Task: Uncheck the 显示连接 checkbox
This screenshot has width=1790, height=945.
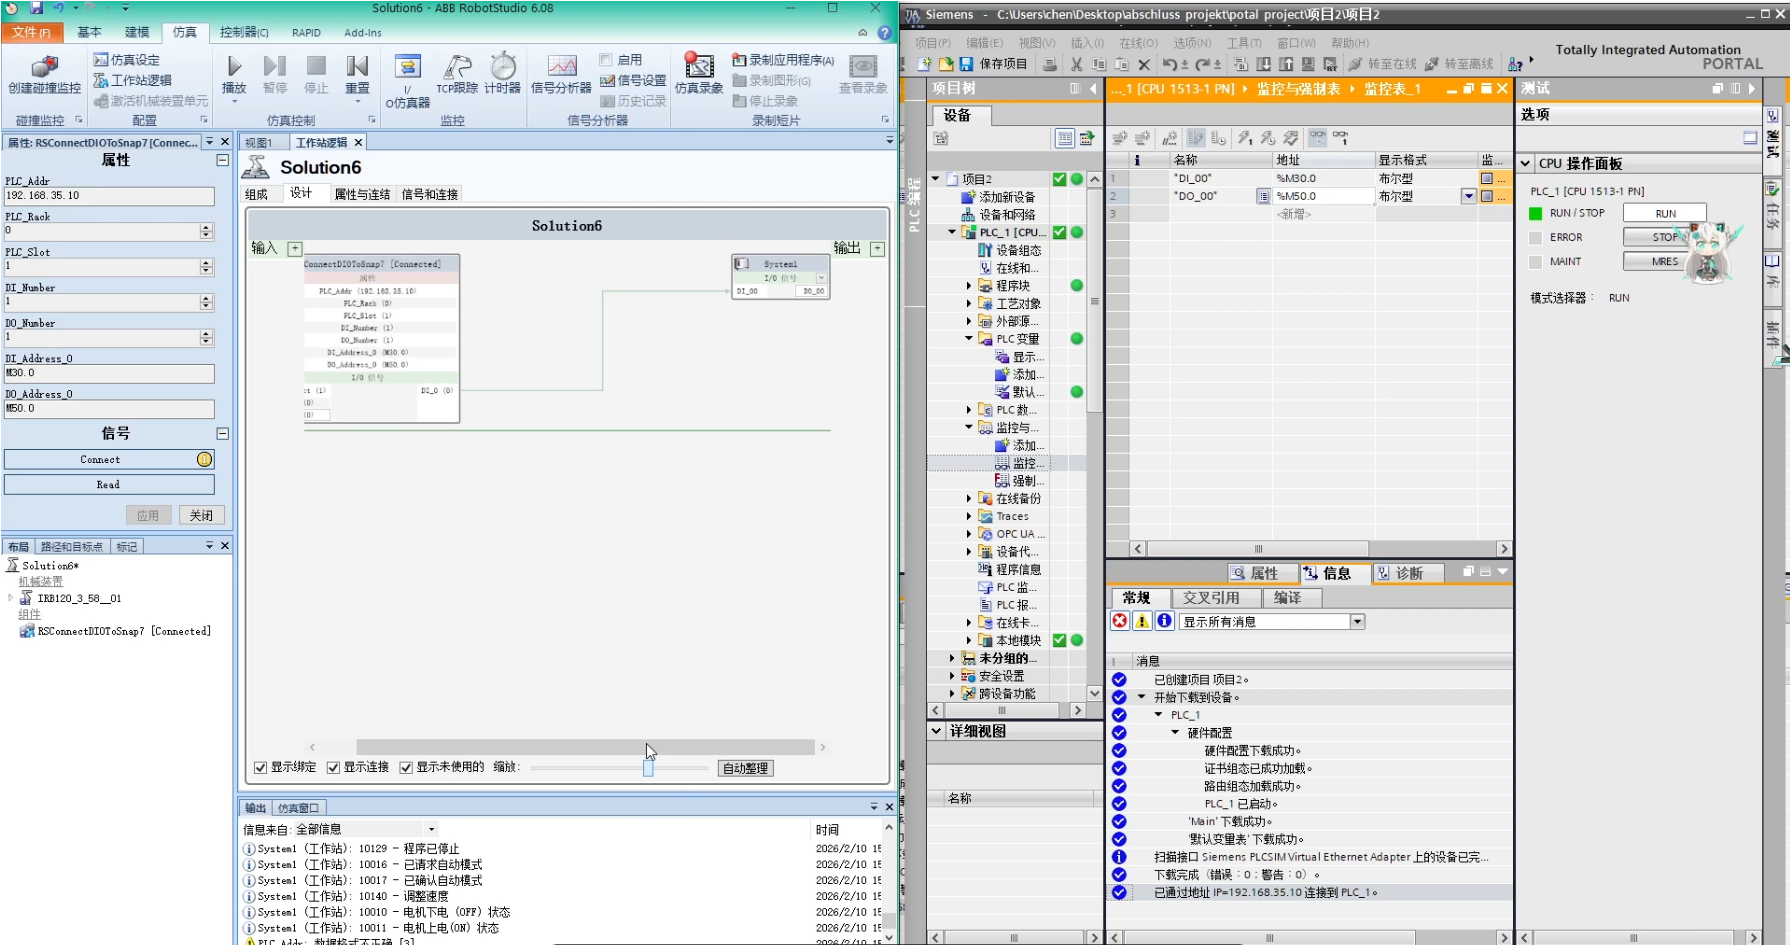Action: coord(331,767)
